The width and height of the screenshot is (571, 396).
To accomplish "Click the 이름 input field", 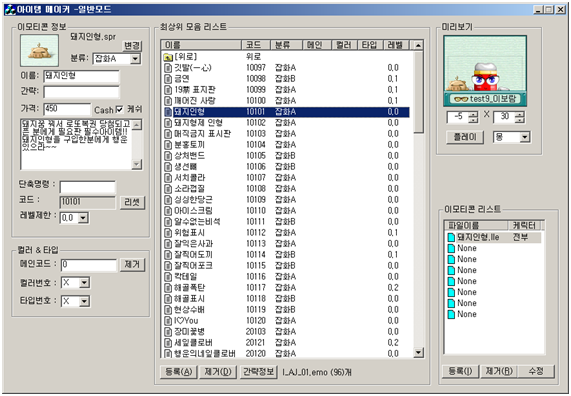I will pyautogui.click(x=82, y=77).
